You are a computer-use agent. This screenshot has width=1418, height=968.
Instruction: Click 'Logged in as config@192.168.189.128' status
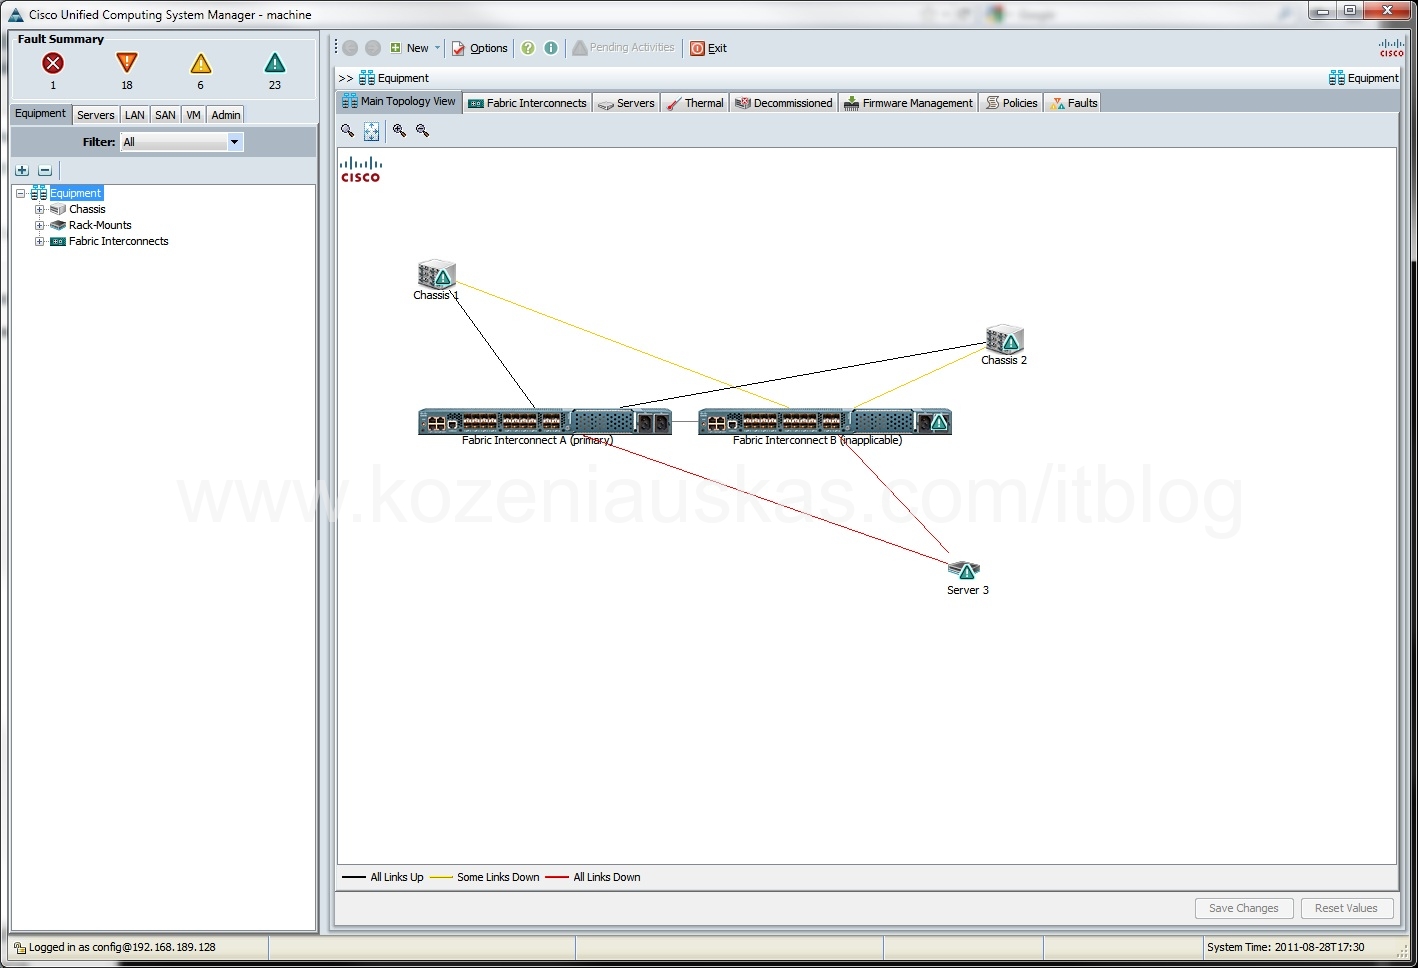coord(122,947)
